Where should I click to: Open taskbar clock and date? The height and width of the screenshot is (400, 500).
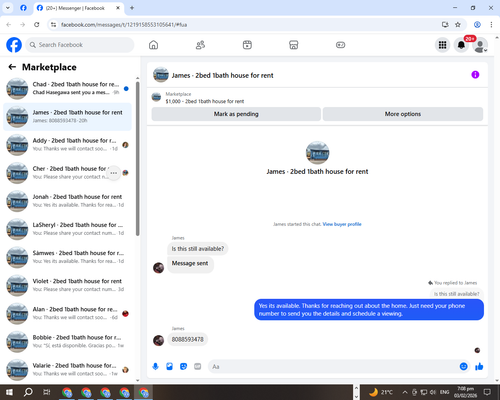(x=466, y=392)
